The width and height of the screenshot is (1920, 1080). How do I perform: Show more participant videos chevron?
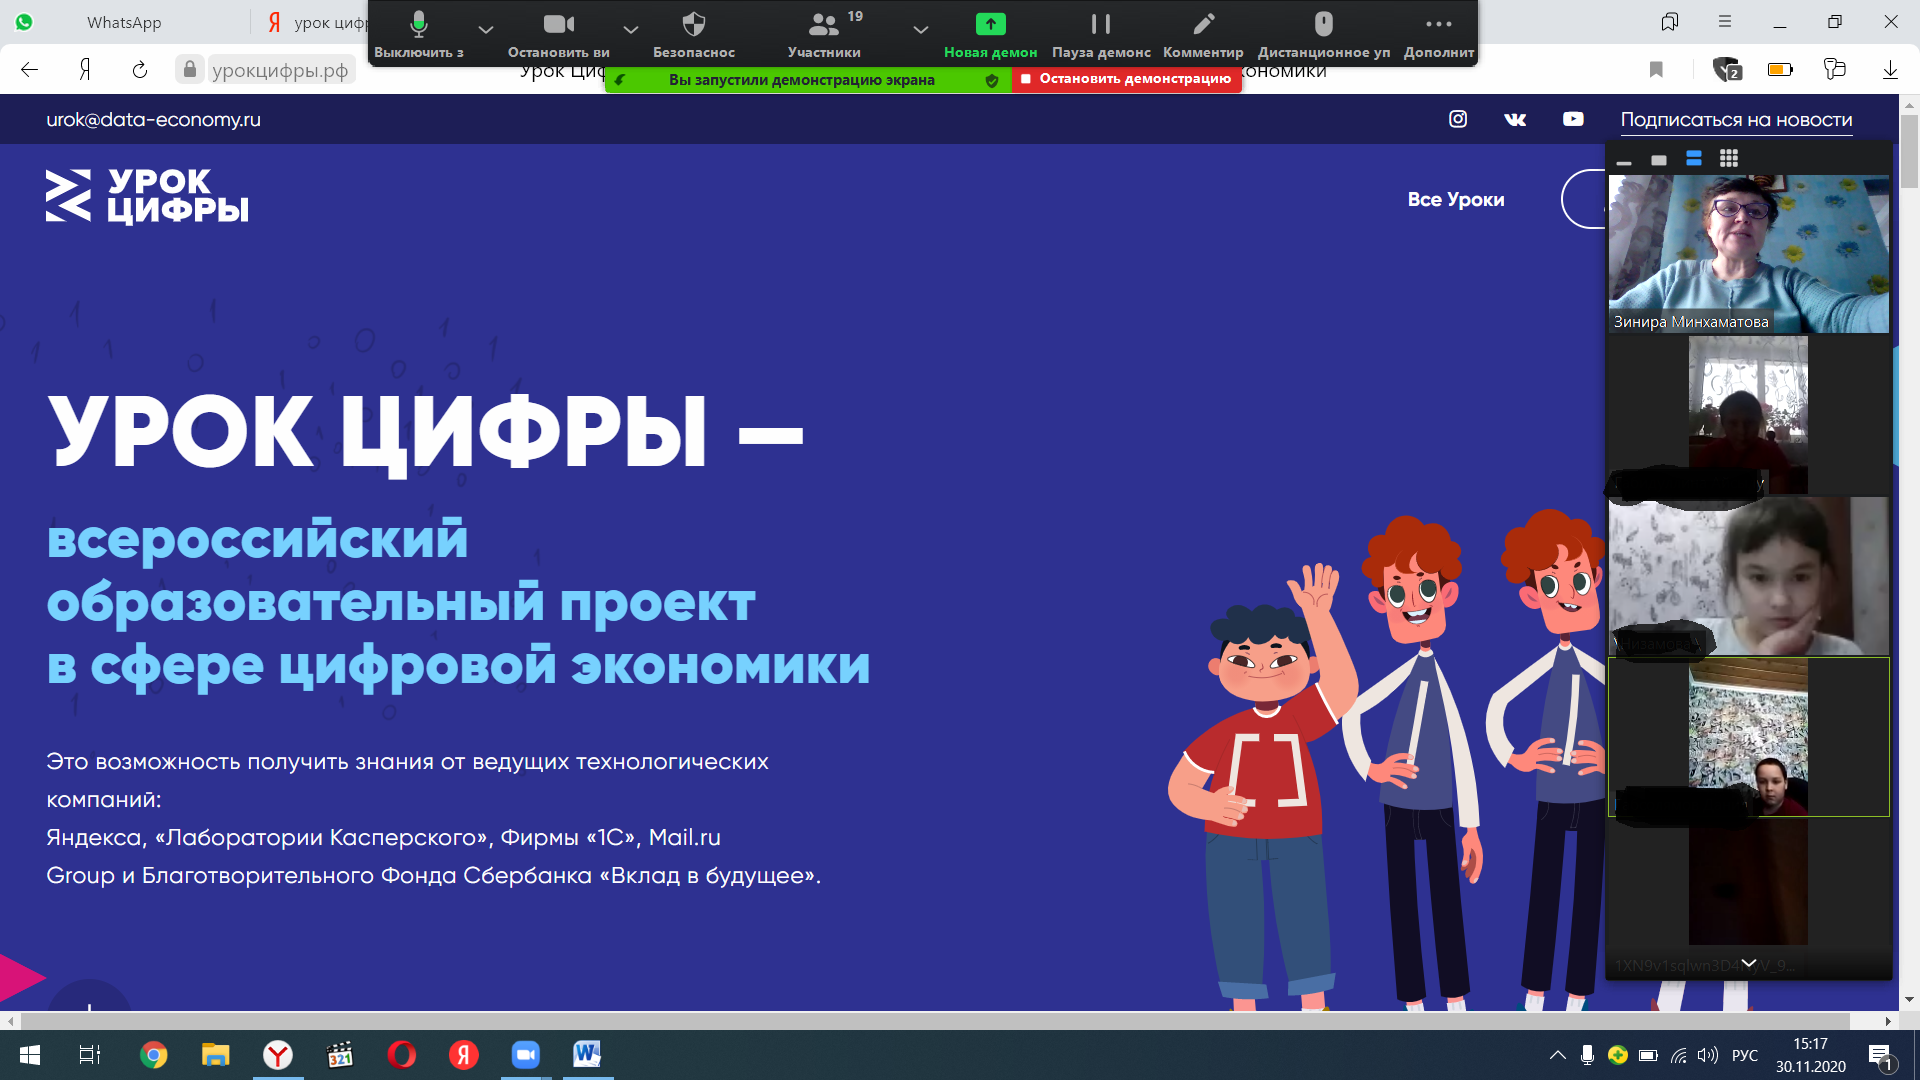(1748, 963)
